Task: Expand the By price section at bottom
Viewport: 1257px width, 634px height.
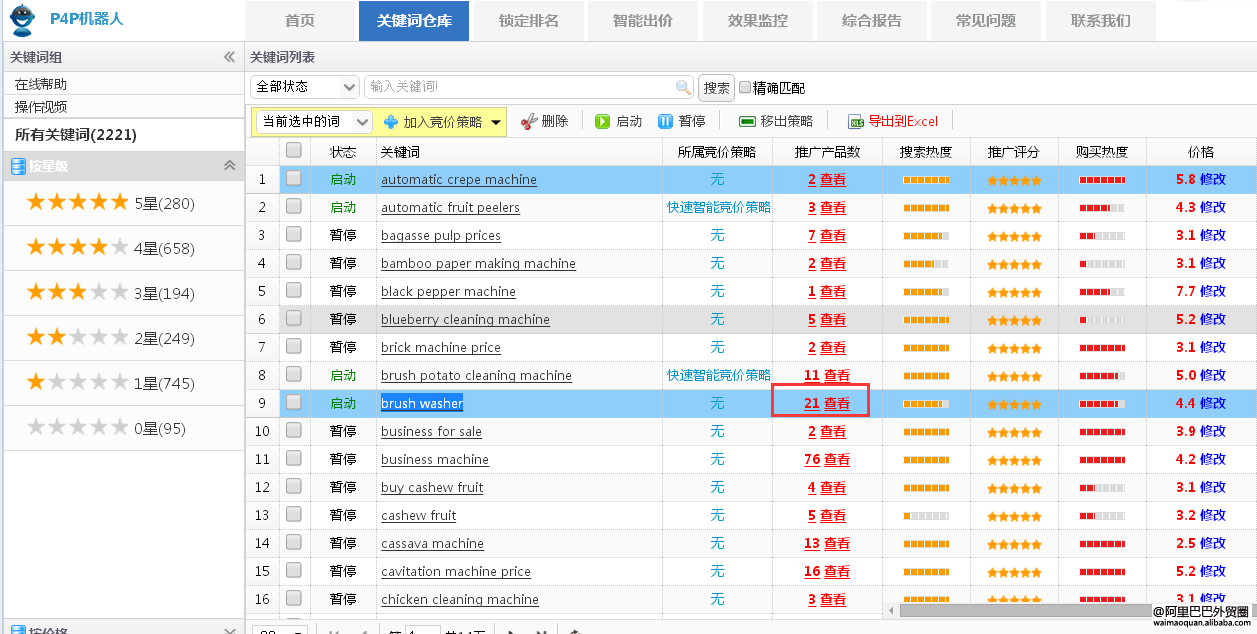Action: point(229,631)
